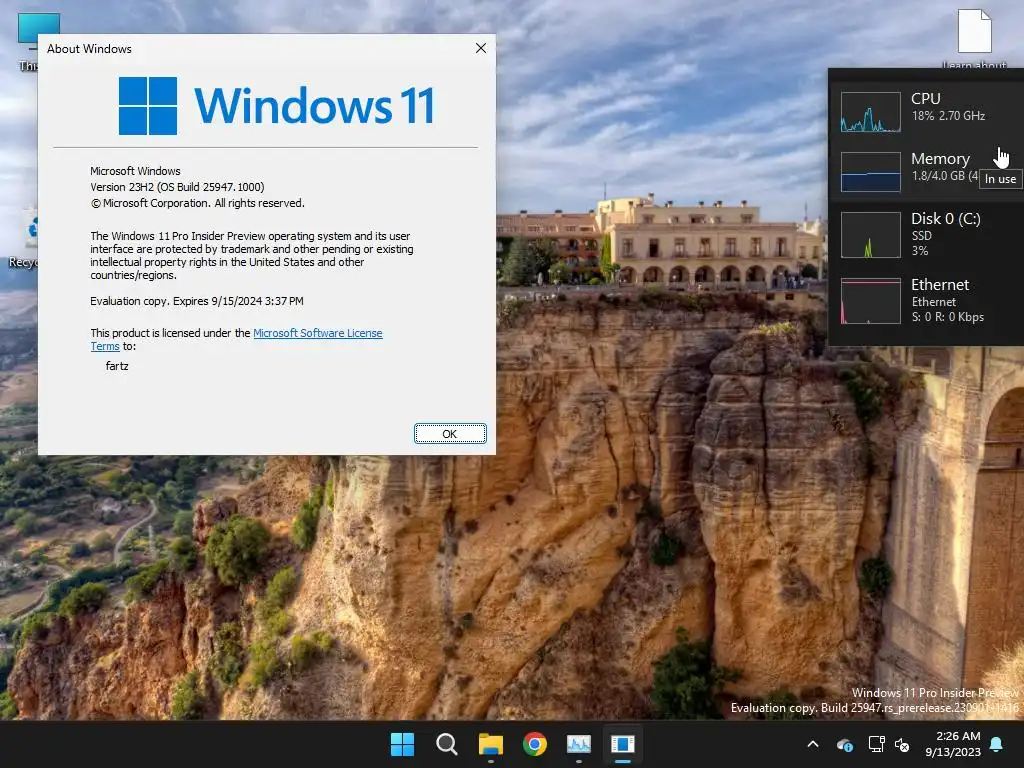This screenshot has width=1024, height=768.
Task: Click the Microsoft Corporation copyright line
Action: point(197,203)
